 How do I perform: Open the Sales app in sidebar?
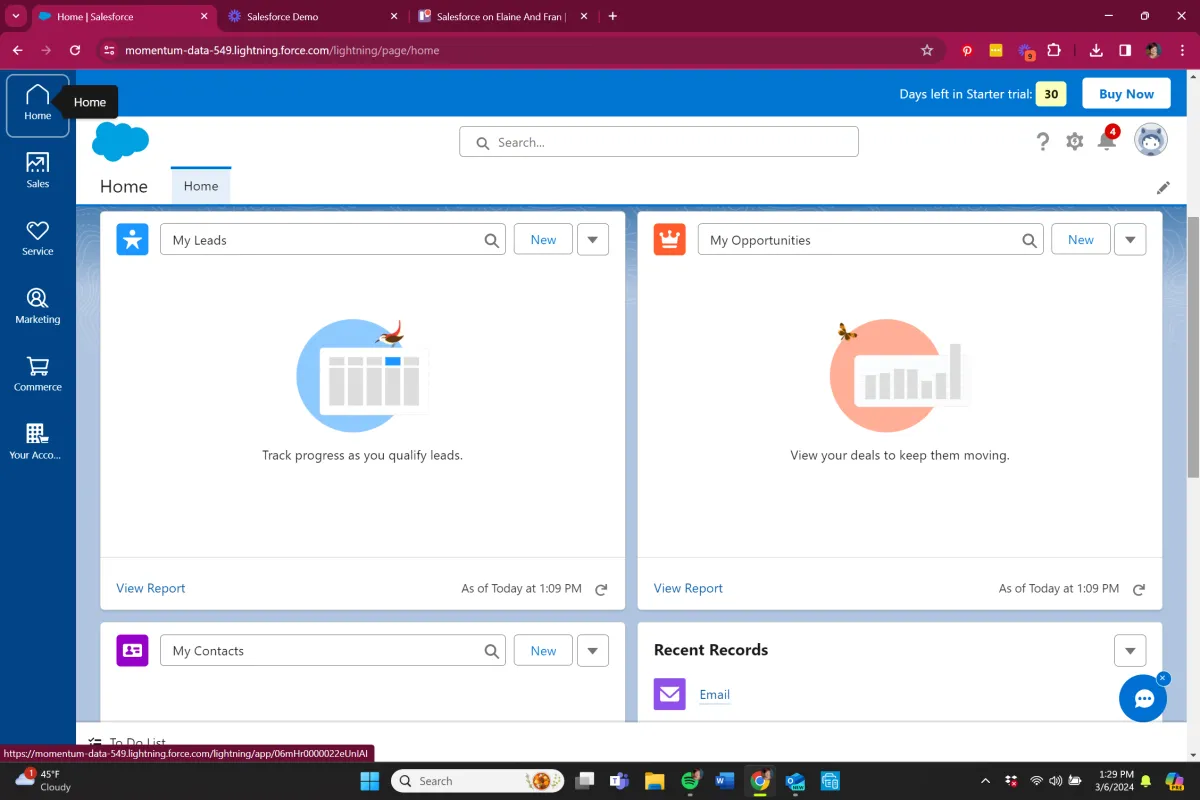[x=37, y=170]
